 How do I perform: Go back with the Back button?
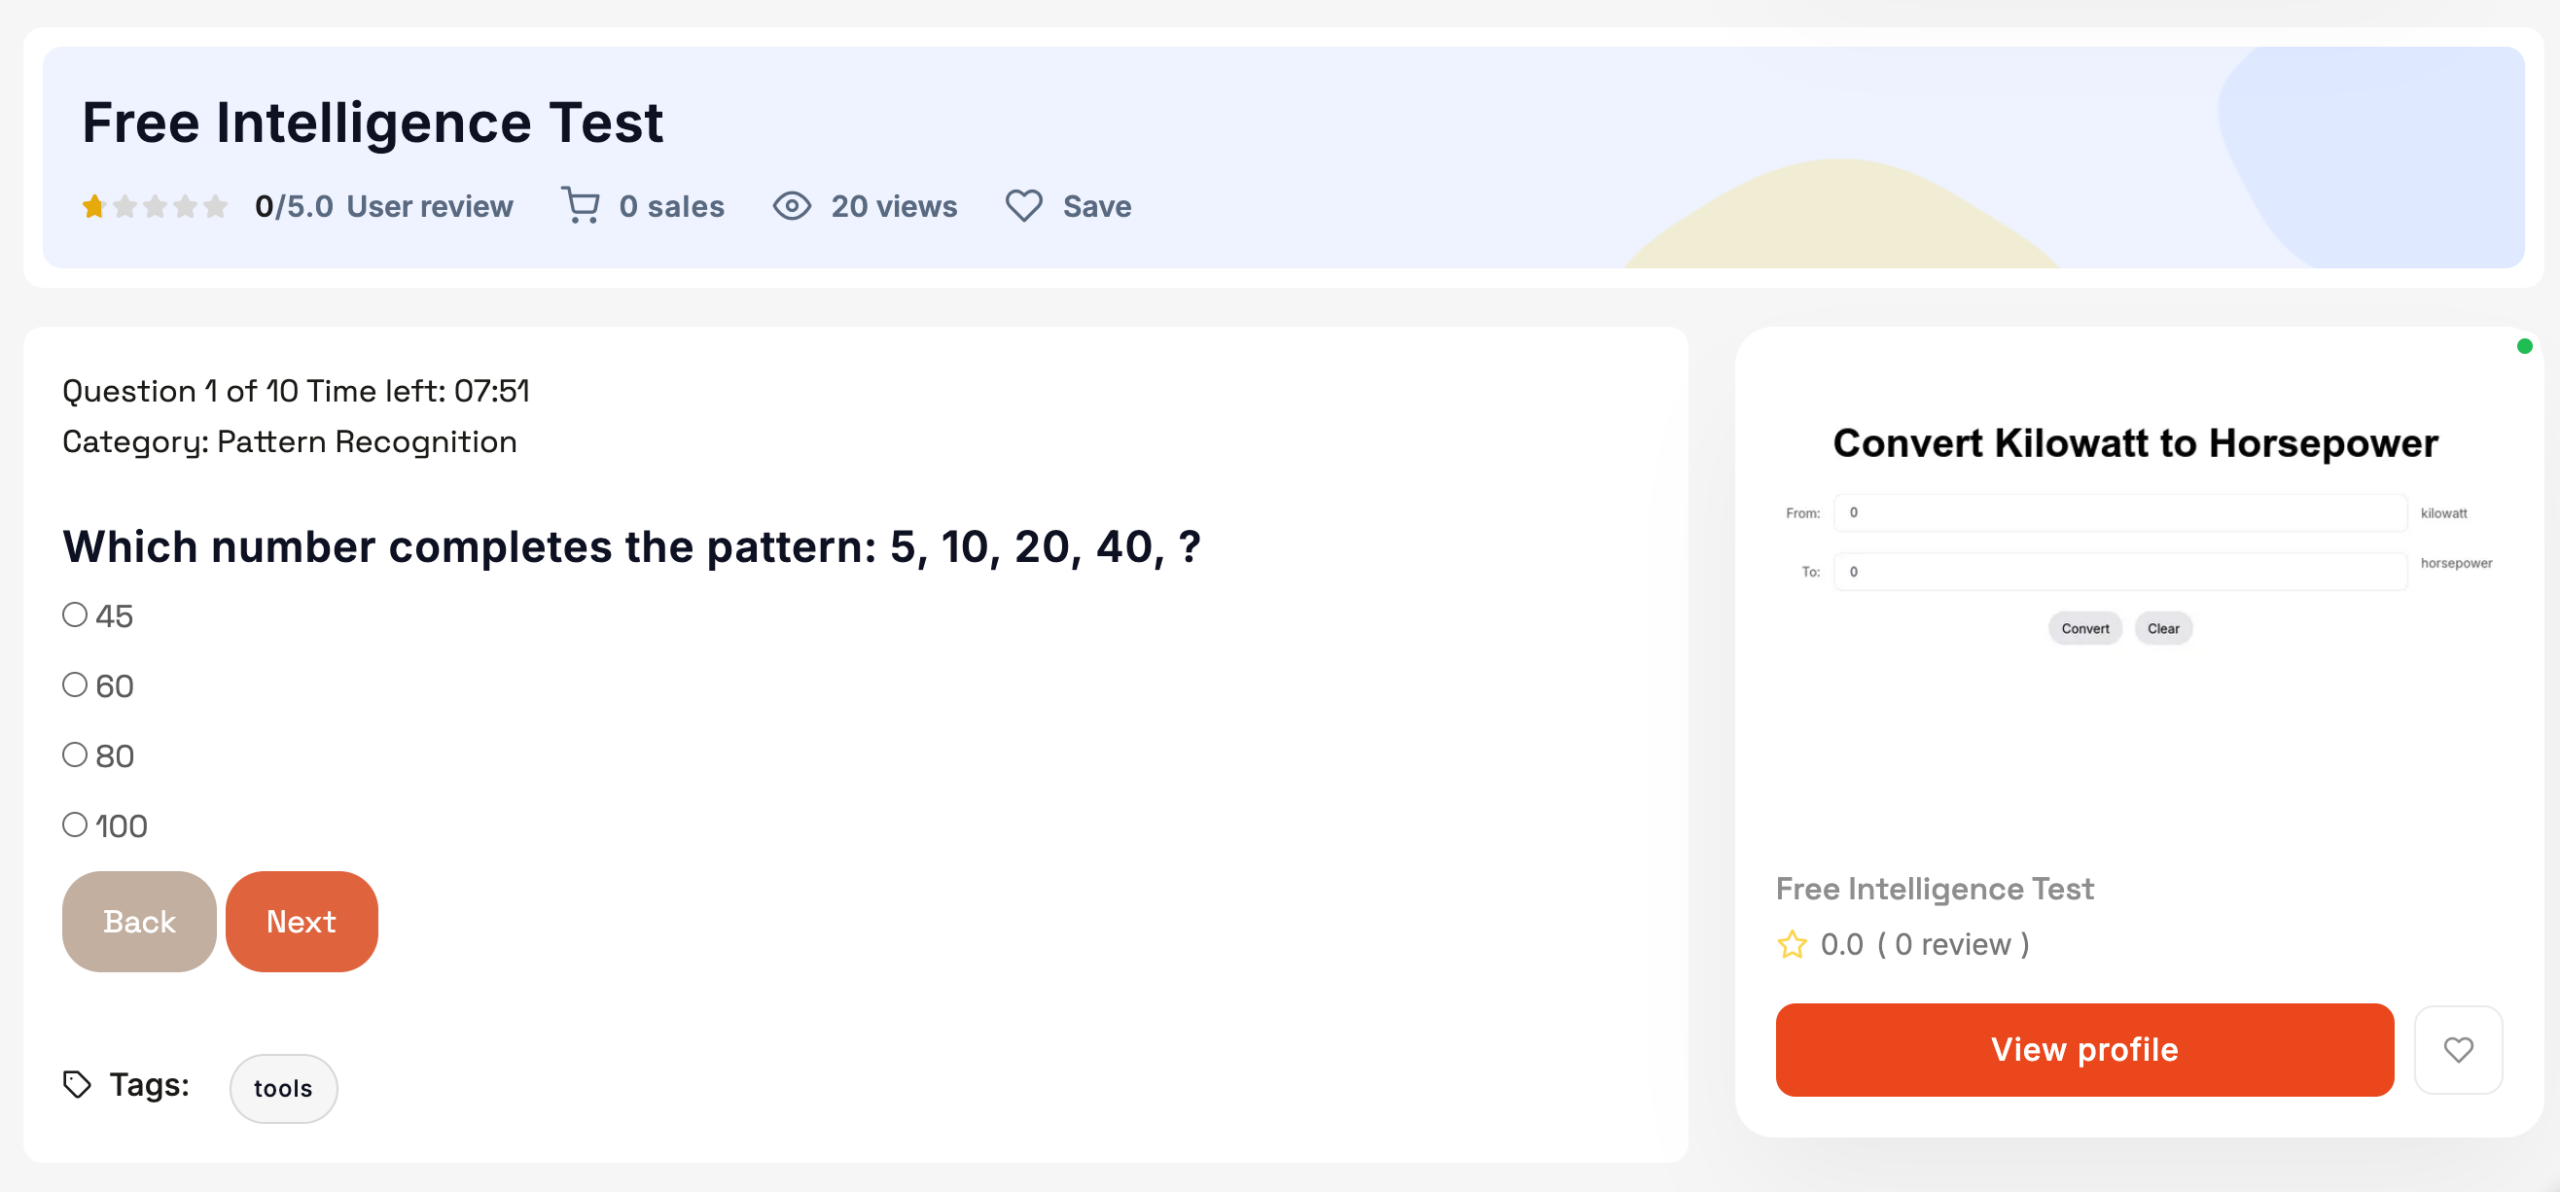pyautogui.click(x=139, y=921)
